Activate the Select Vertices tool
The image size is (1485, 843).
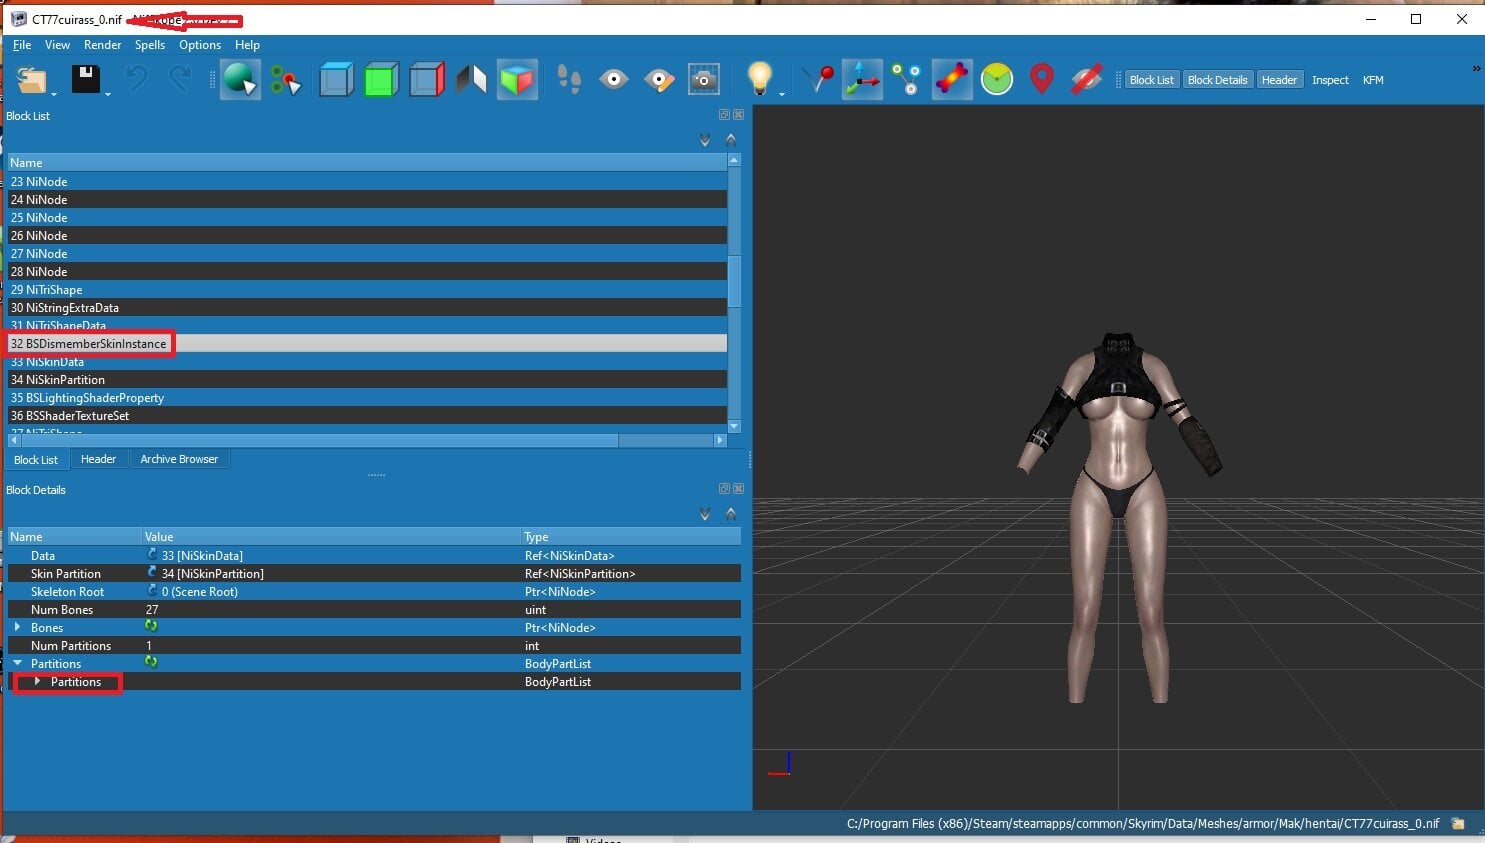point(285,81)
